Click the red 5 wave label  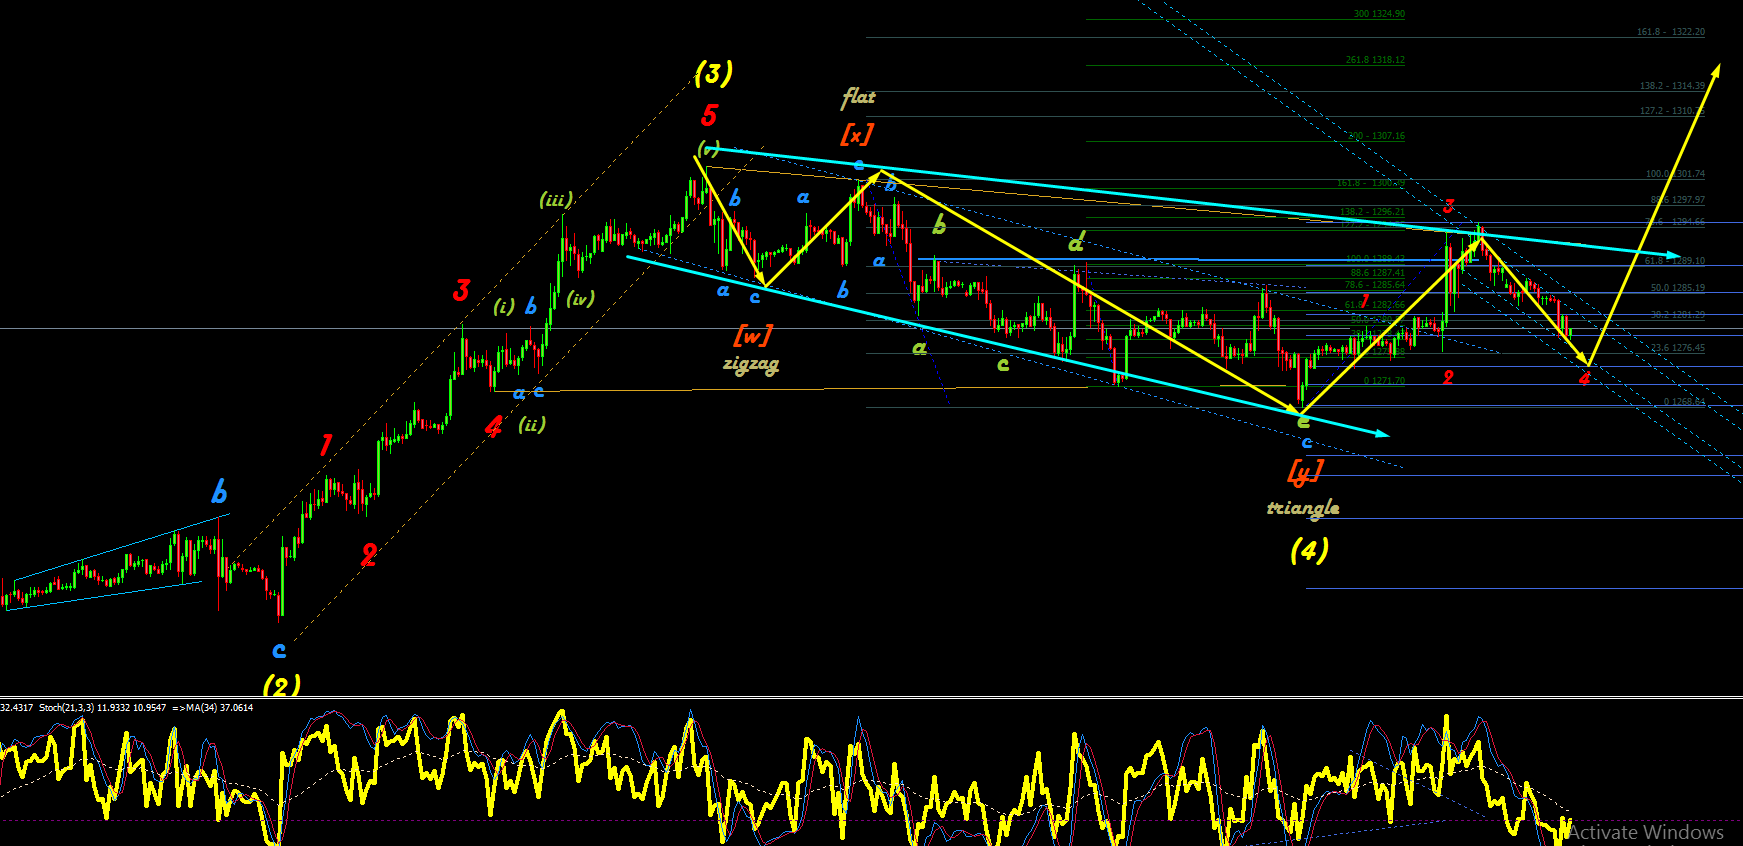coord(709,116)
